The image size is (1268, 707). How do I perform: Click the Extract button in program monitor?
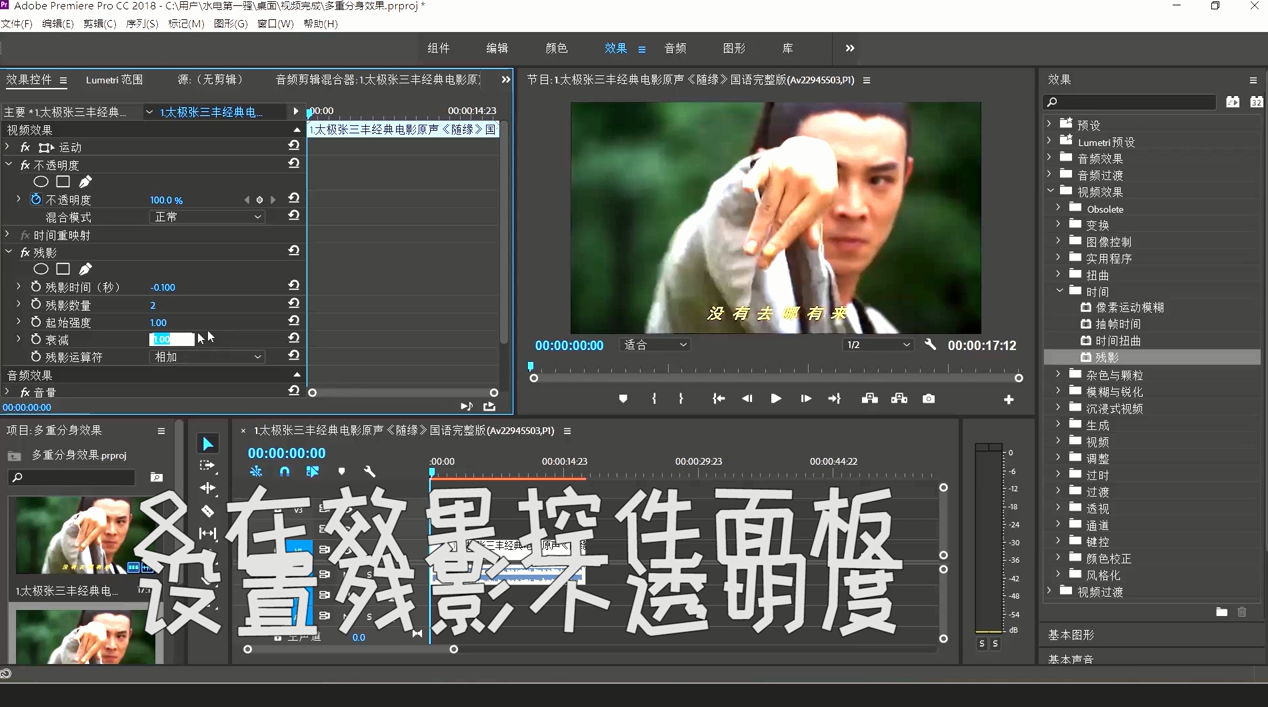(899, 398)
